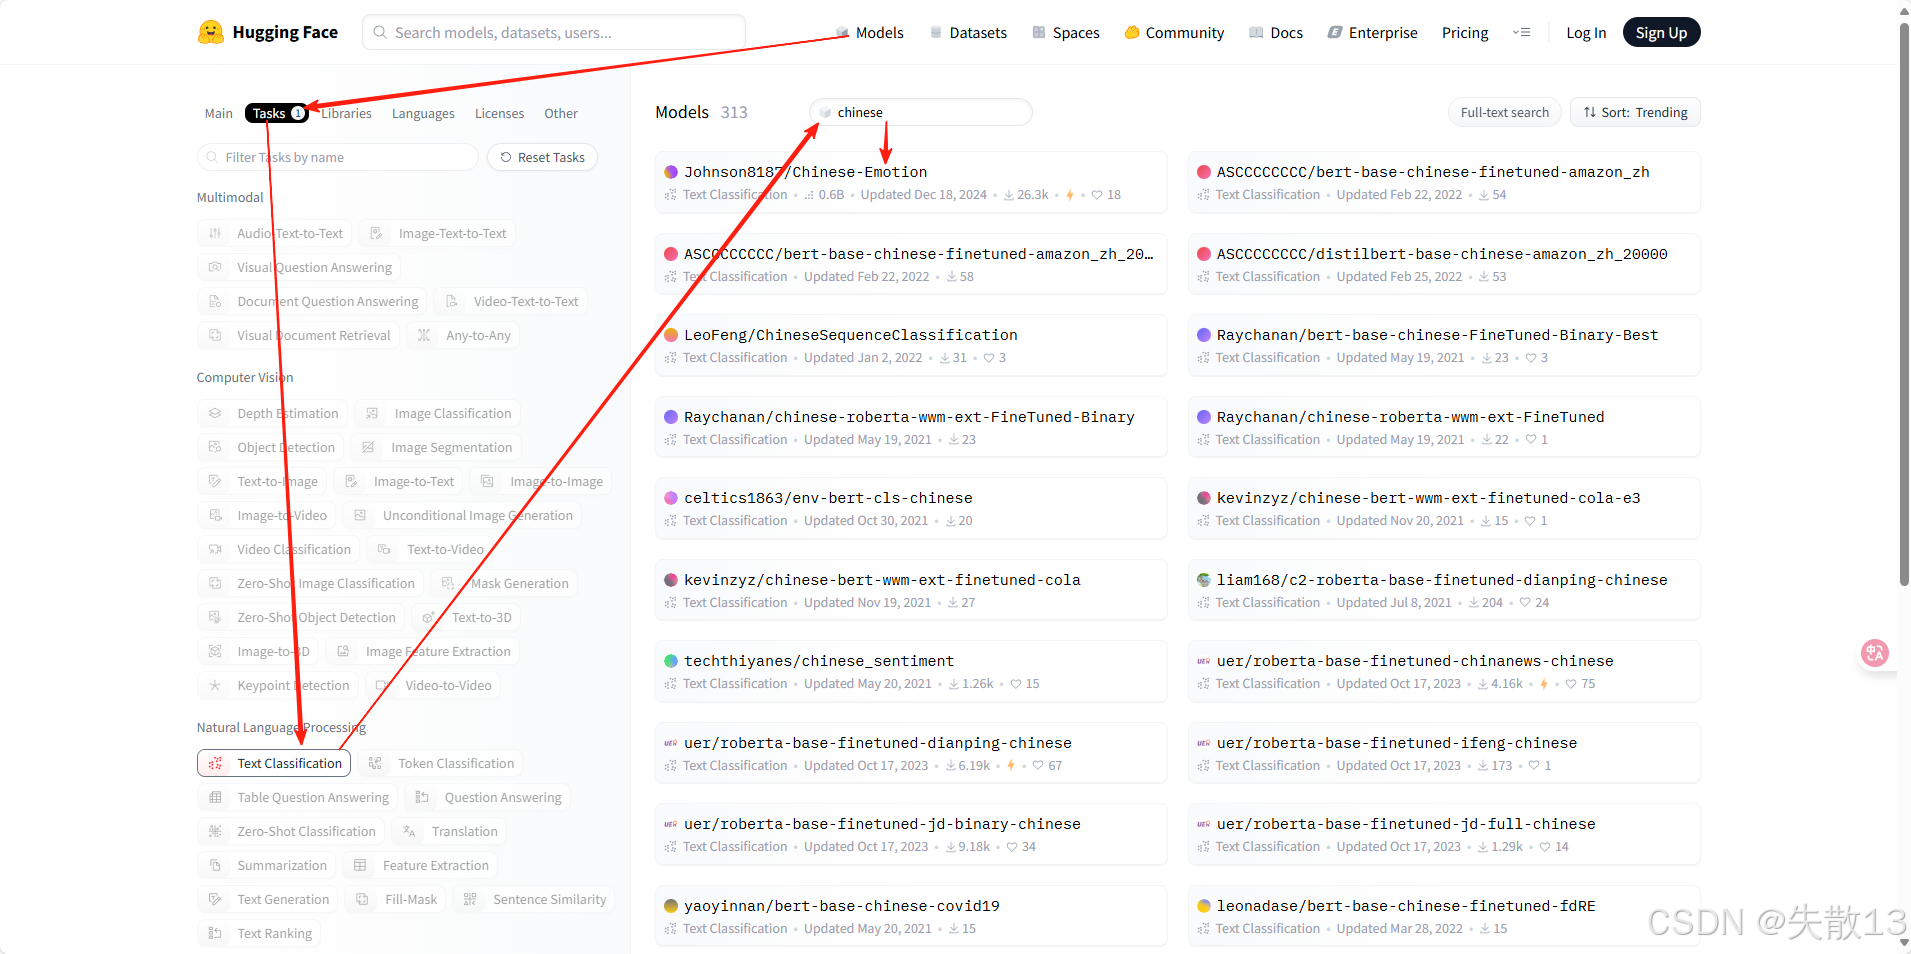Toggle the Document Question Answering task filter

click(x=313, y=301)
